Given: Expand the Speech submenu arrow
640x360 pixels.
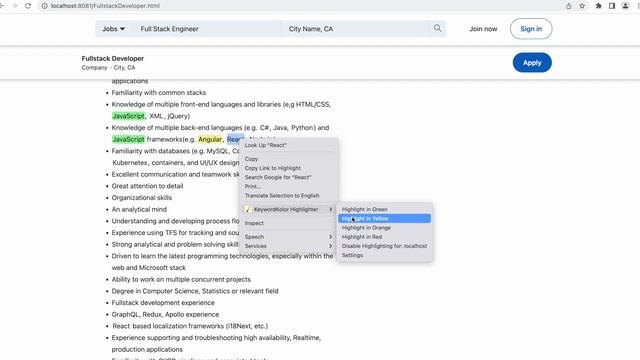Looking at the screenshot, I should tap(331, 237).
